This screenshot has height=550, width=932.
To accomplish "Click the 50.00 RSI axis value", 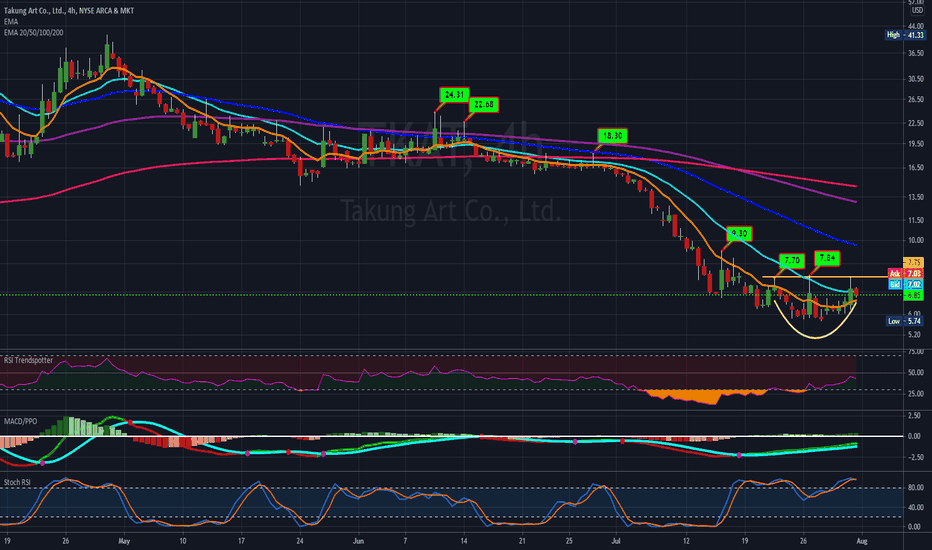I will [916, 373].
